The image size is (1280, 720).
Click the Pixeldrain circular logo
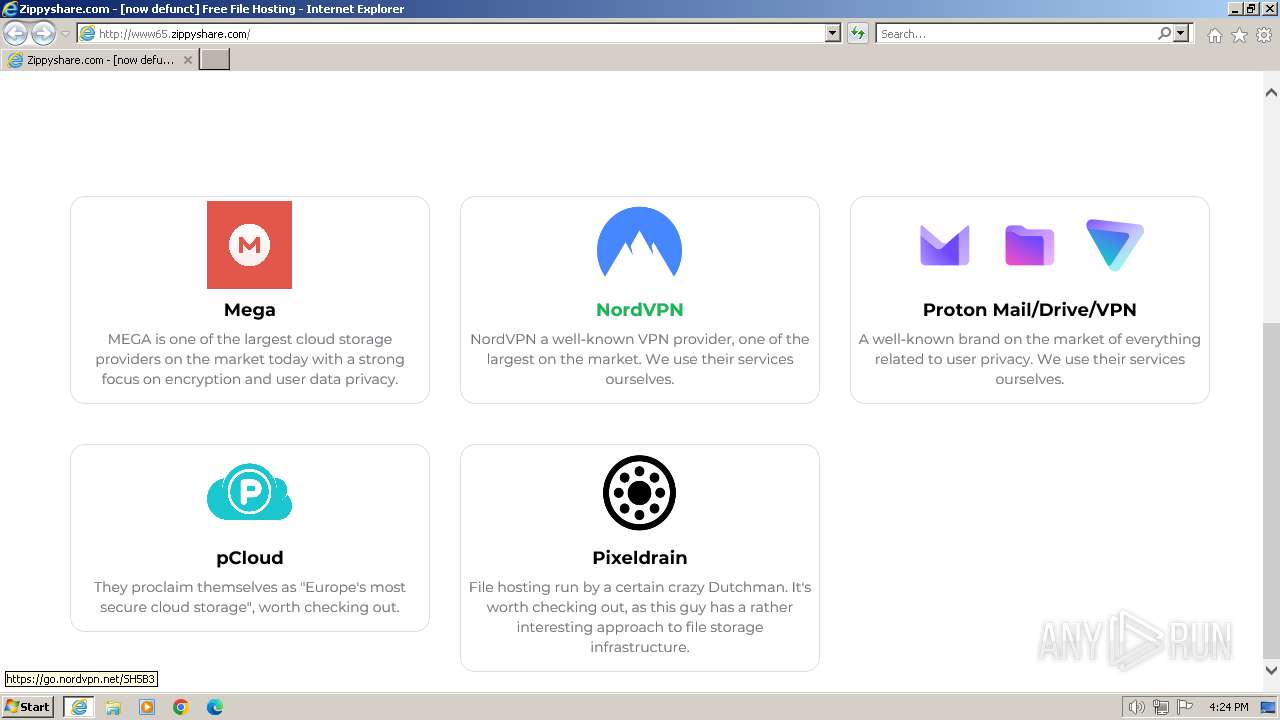coord(639,492)
